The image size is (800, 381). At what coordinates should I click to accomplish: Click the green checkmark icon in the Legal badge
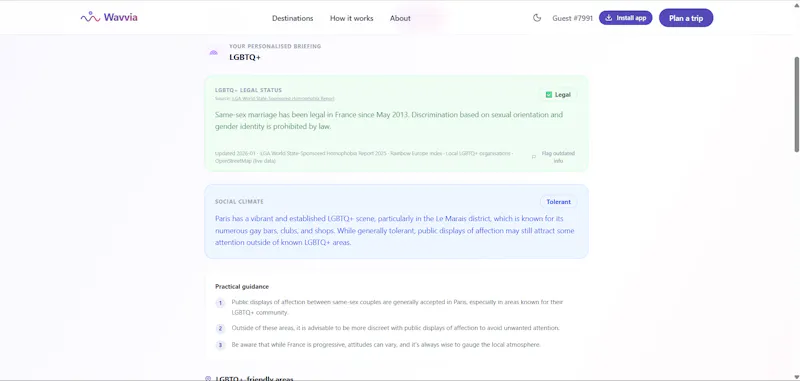pos(549,95)
